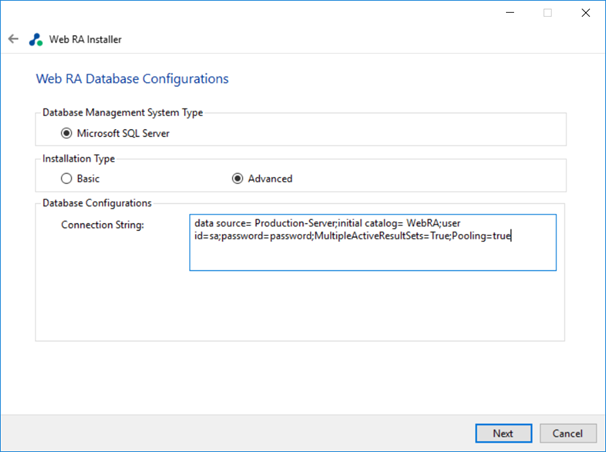This screenshot has height=452, width=606.
Task: Click the Web RA Installer title text
Action: (x=85, y=40)
